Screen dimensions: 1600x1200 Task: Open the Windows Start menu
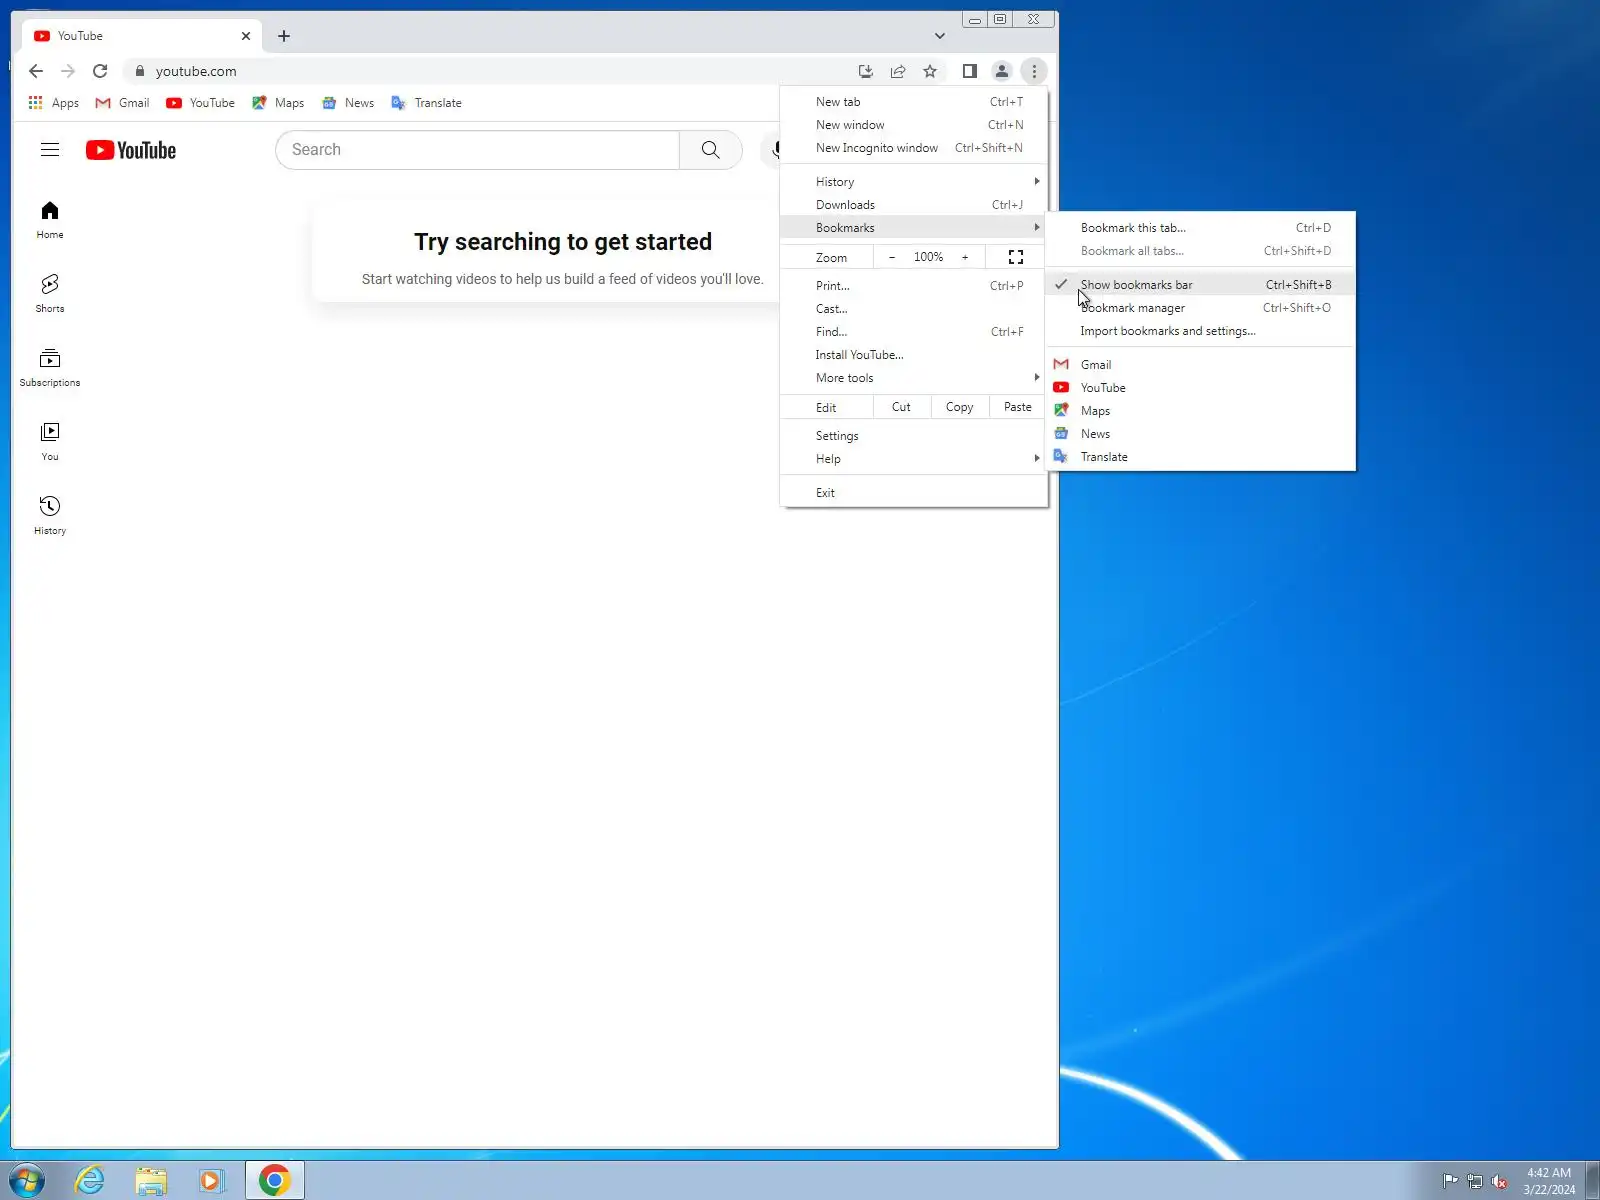tap(27, 1181)
